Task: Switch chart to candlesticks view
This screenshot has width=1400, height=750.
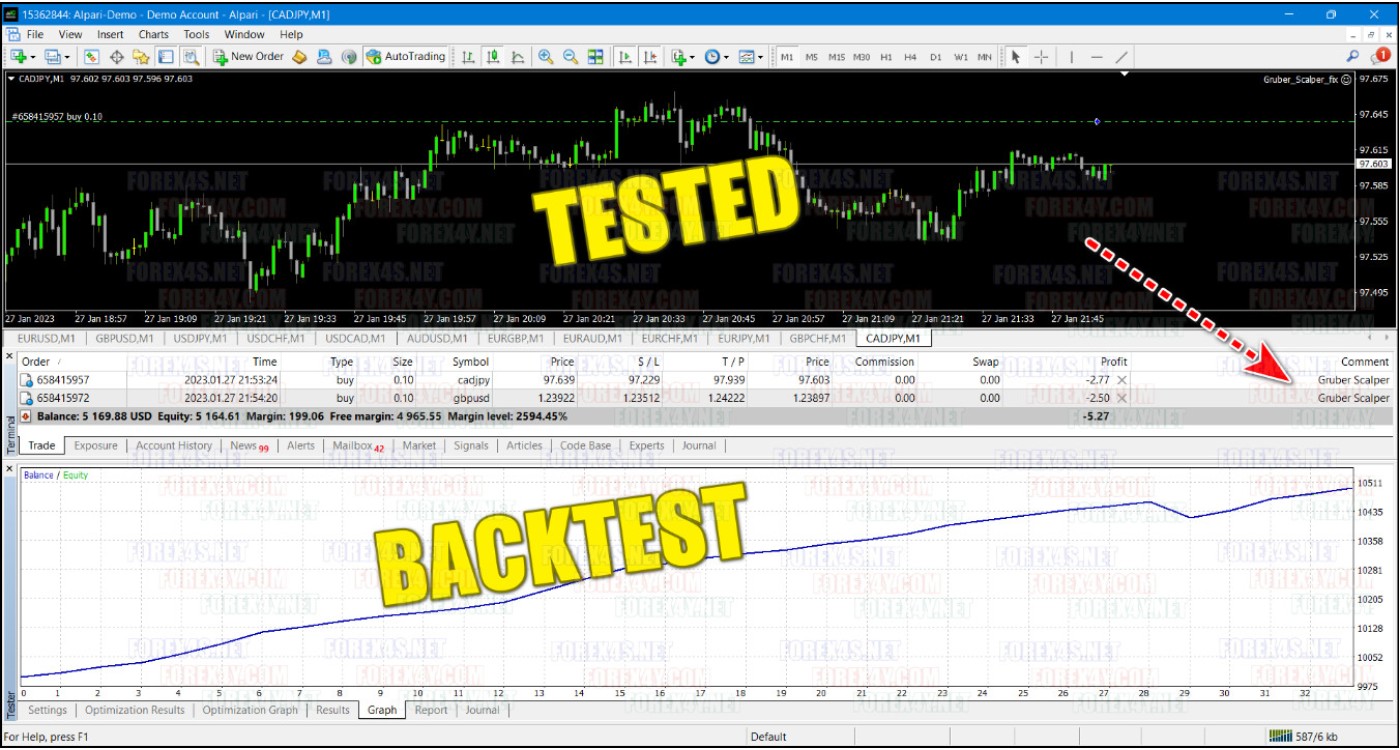Action: coord(492,57)
